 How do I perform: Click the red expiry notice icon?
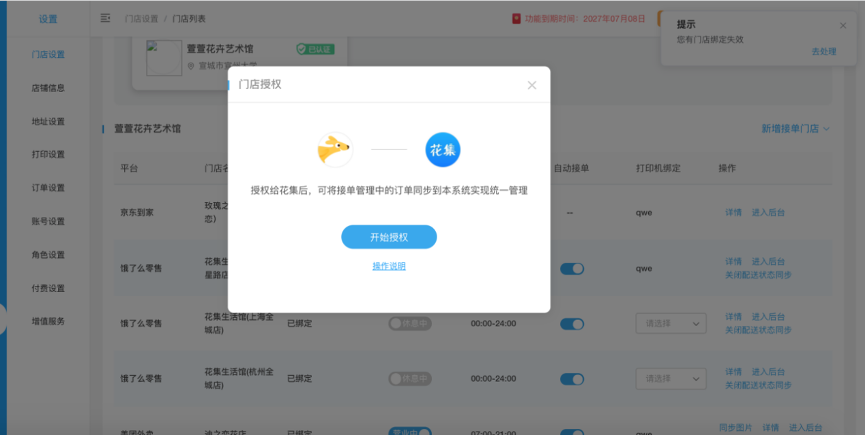(516, 19)
